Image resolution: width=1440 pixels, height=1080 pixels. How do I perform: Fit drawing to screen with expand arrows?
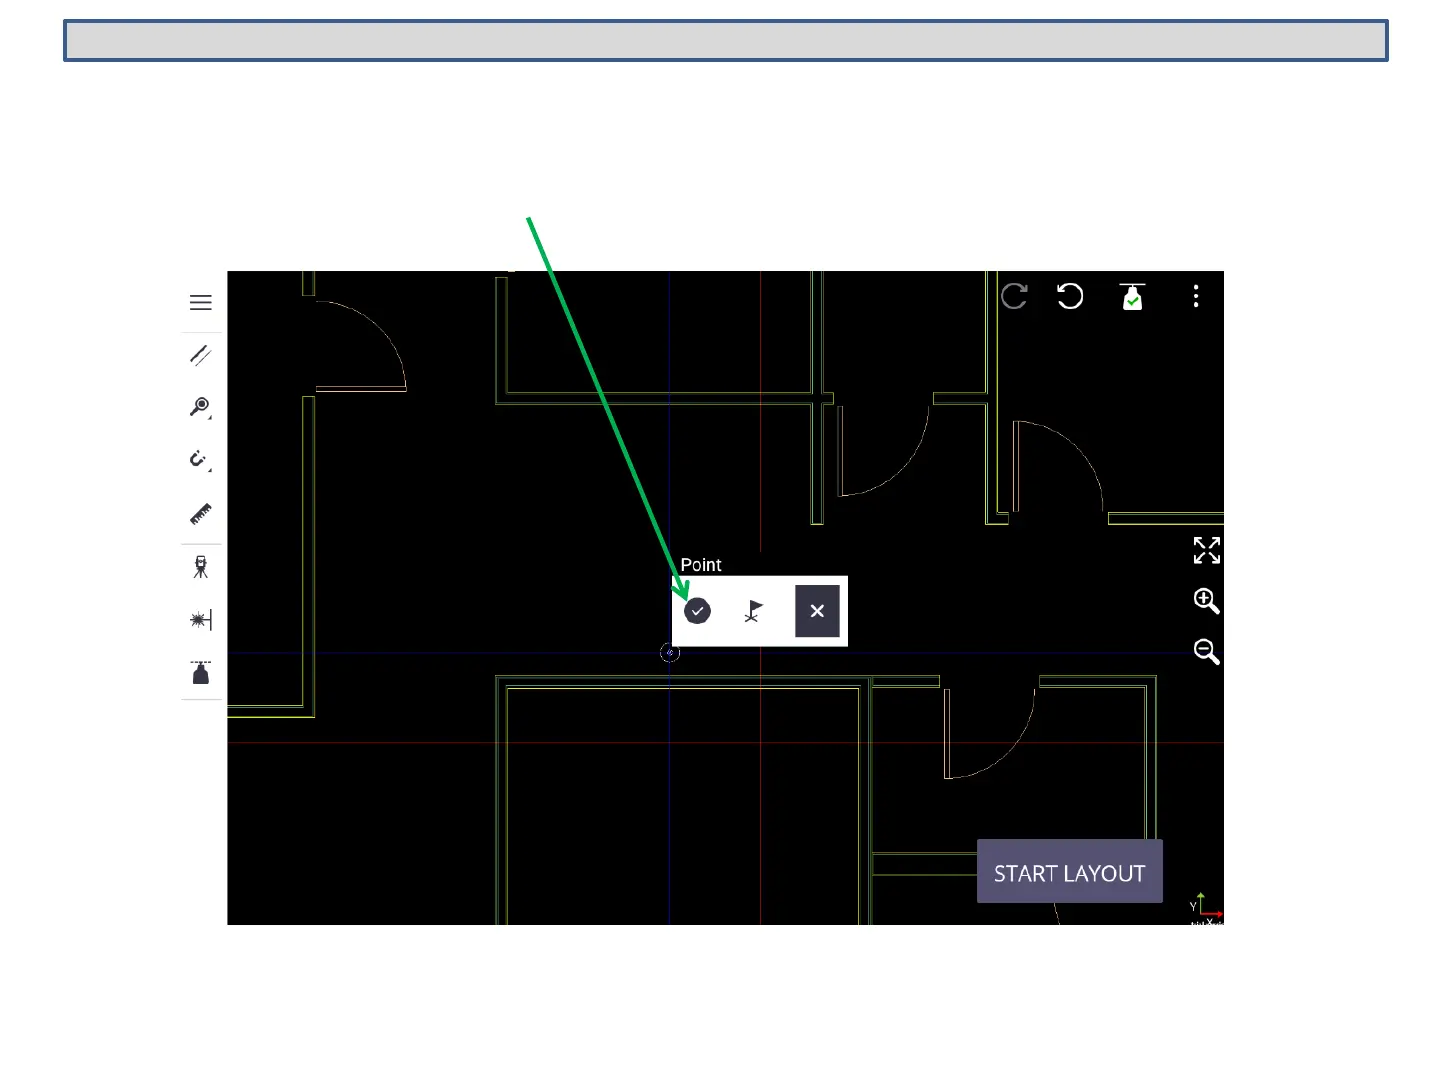(1207, 550)
